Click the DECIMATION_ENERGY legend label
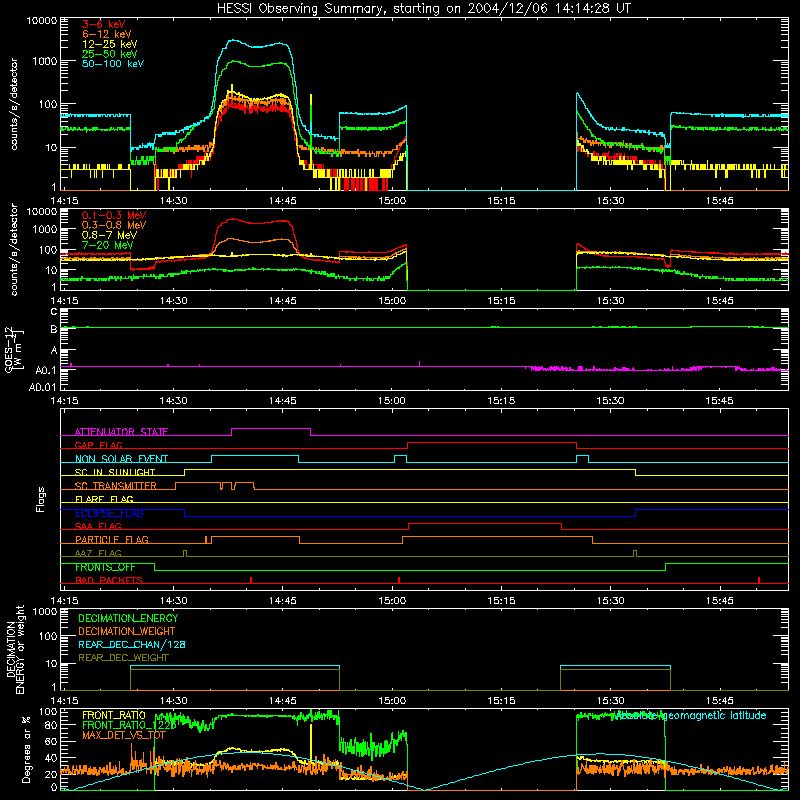This screenshot has width=800, height=800. pyautogui.click(x=128, y=618)
